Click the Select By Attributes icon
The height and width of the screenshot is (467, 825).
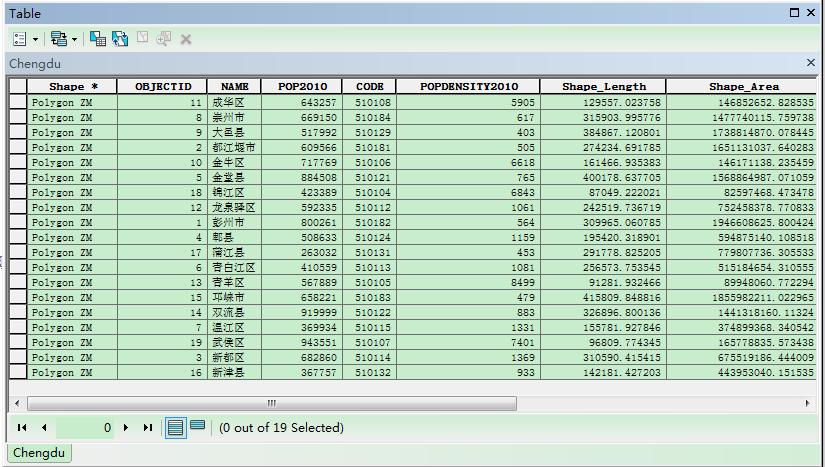98,39
